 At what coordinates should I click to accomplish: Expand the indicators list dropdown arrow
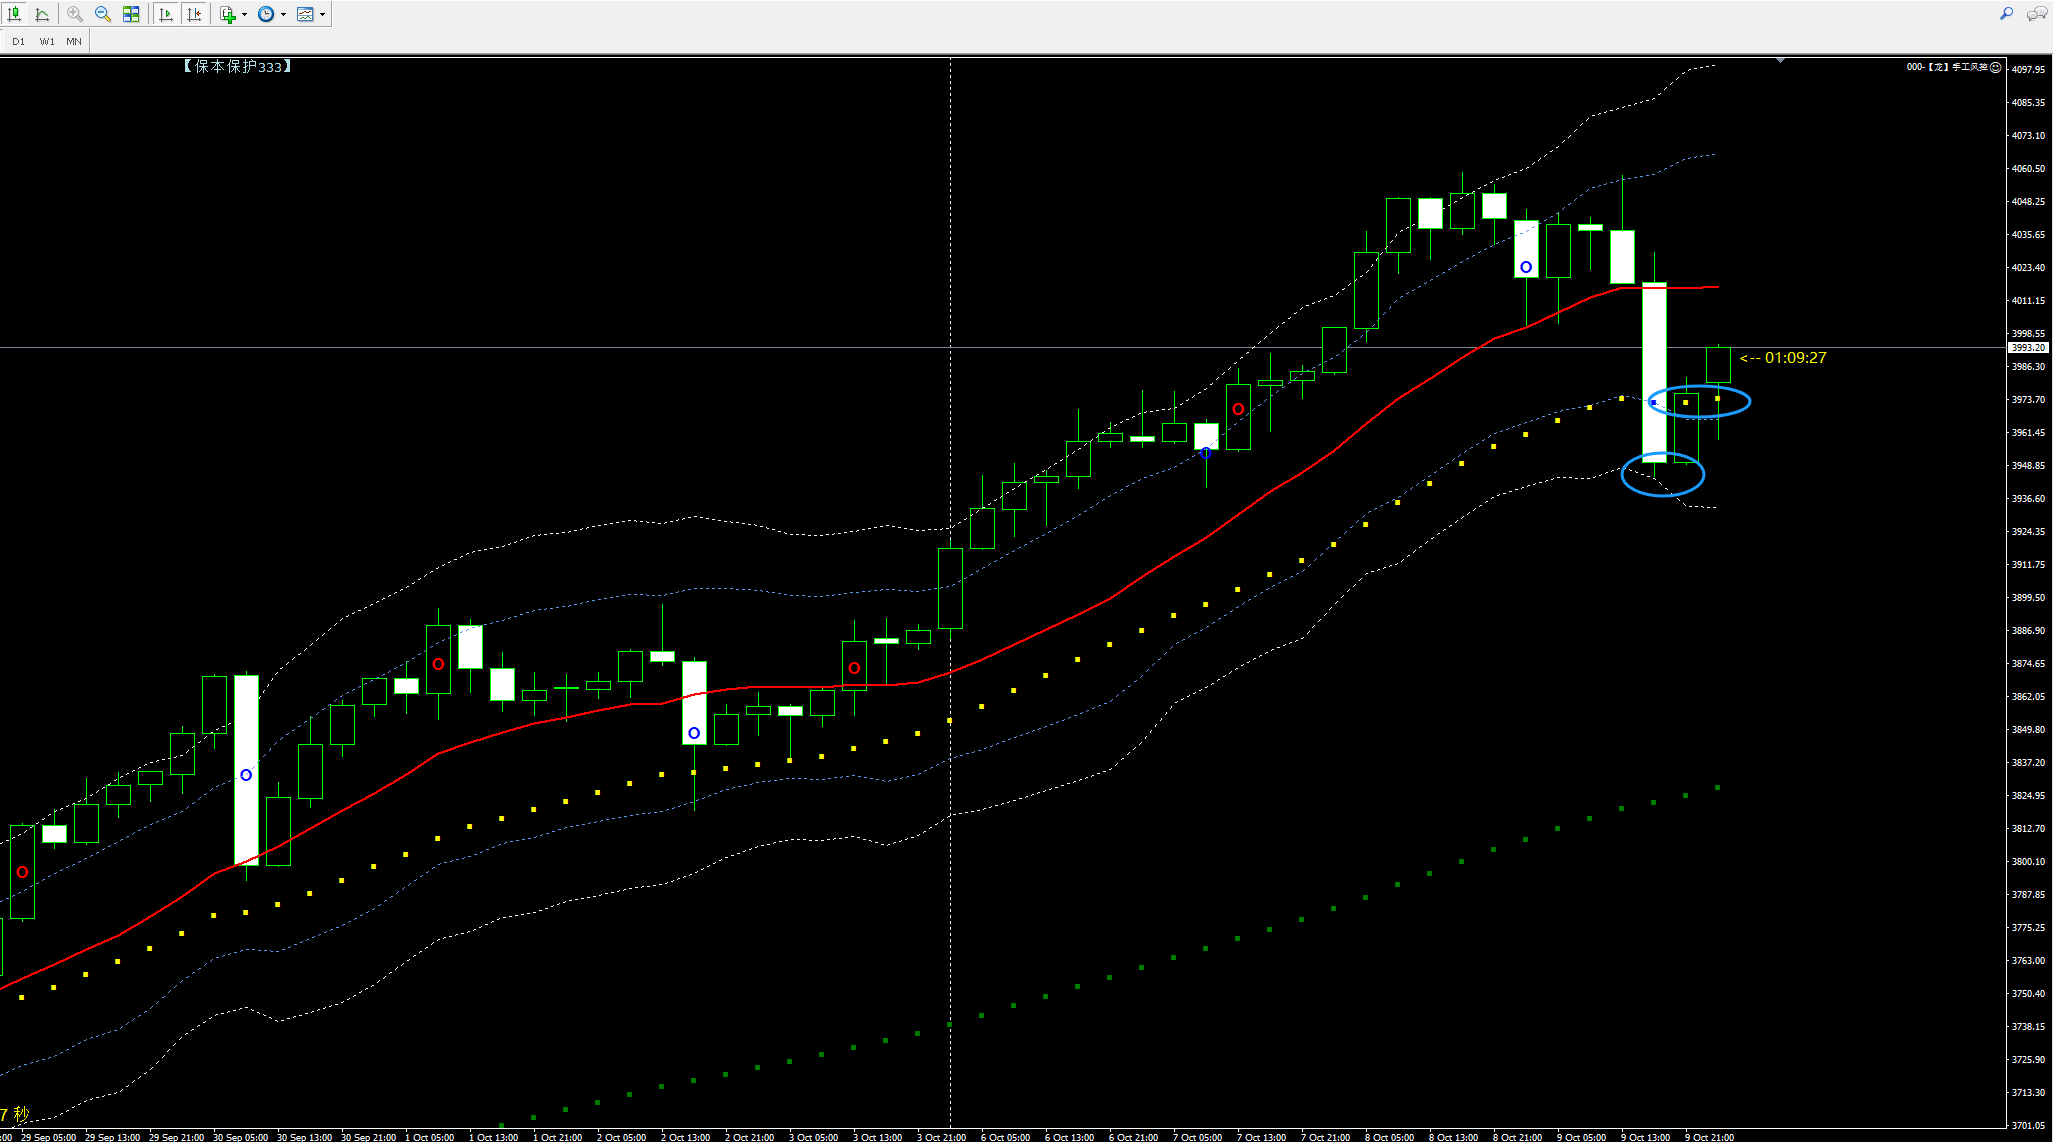pyautogui.click(x=244, y=14)
